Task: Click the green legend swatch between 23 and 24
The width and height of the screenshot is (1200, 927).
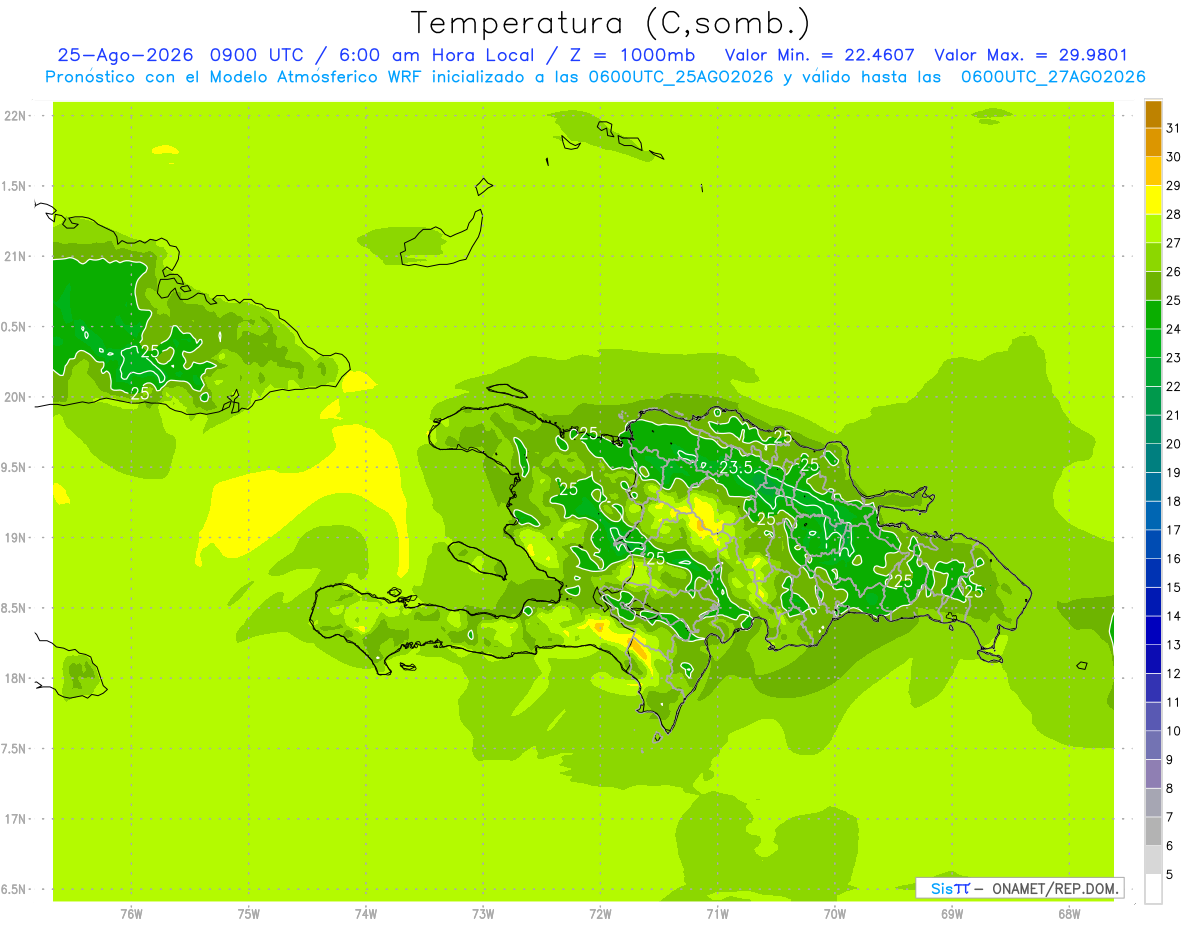Action: pyautogui.click(x=1153, y=343)
